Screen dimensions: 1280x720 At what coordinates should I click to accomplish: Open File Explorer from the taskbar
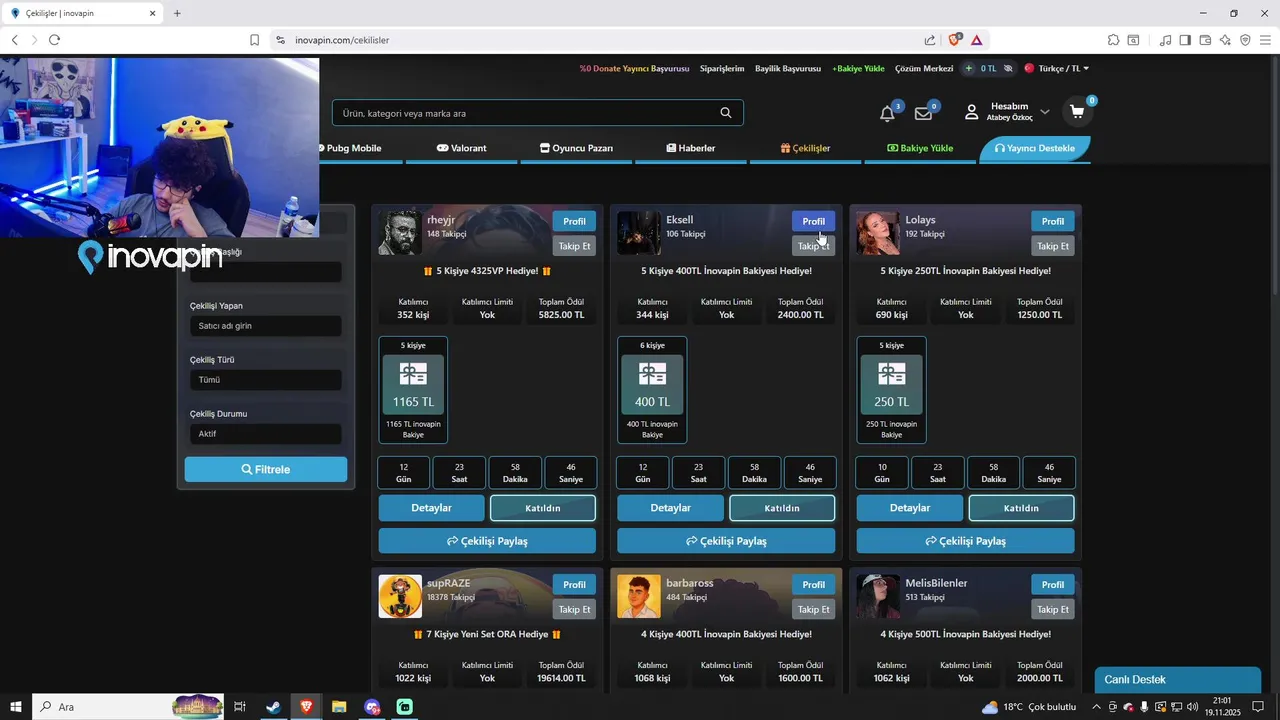339,707
